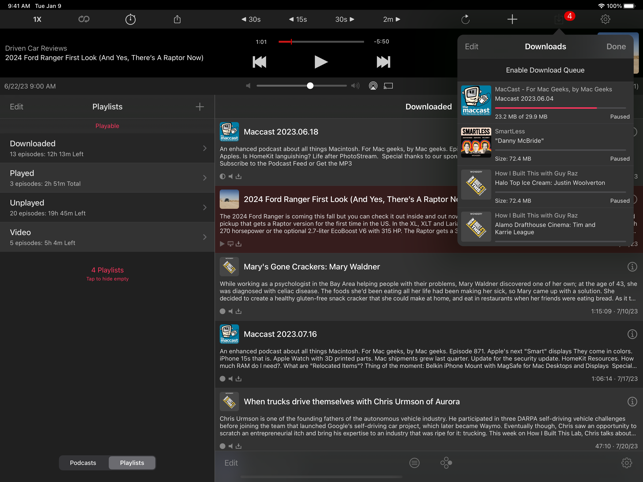The width and height of the screenshot is (643, 482).
Task: Change the 1X playback speed
Action: [37, 19]
